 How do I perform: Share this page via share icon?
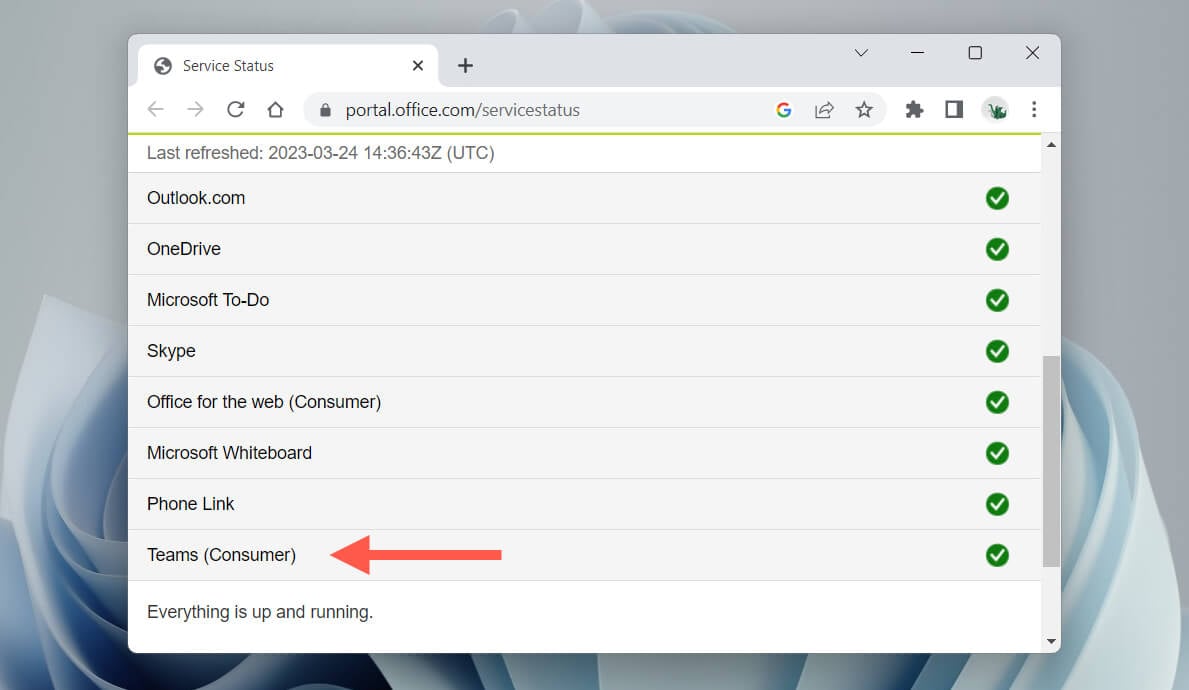[x=824, y=110]
